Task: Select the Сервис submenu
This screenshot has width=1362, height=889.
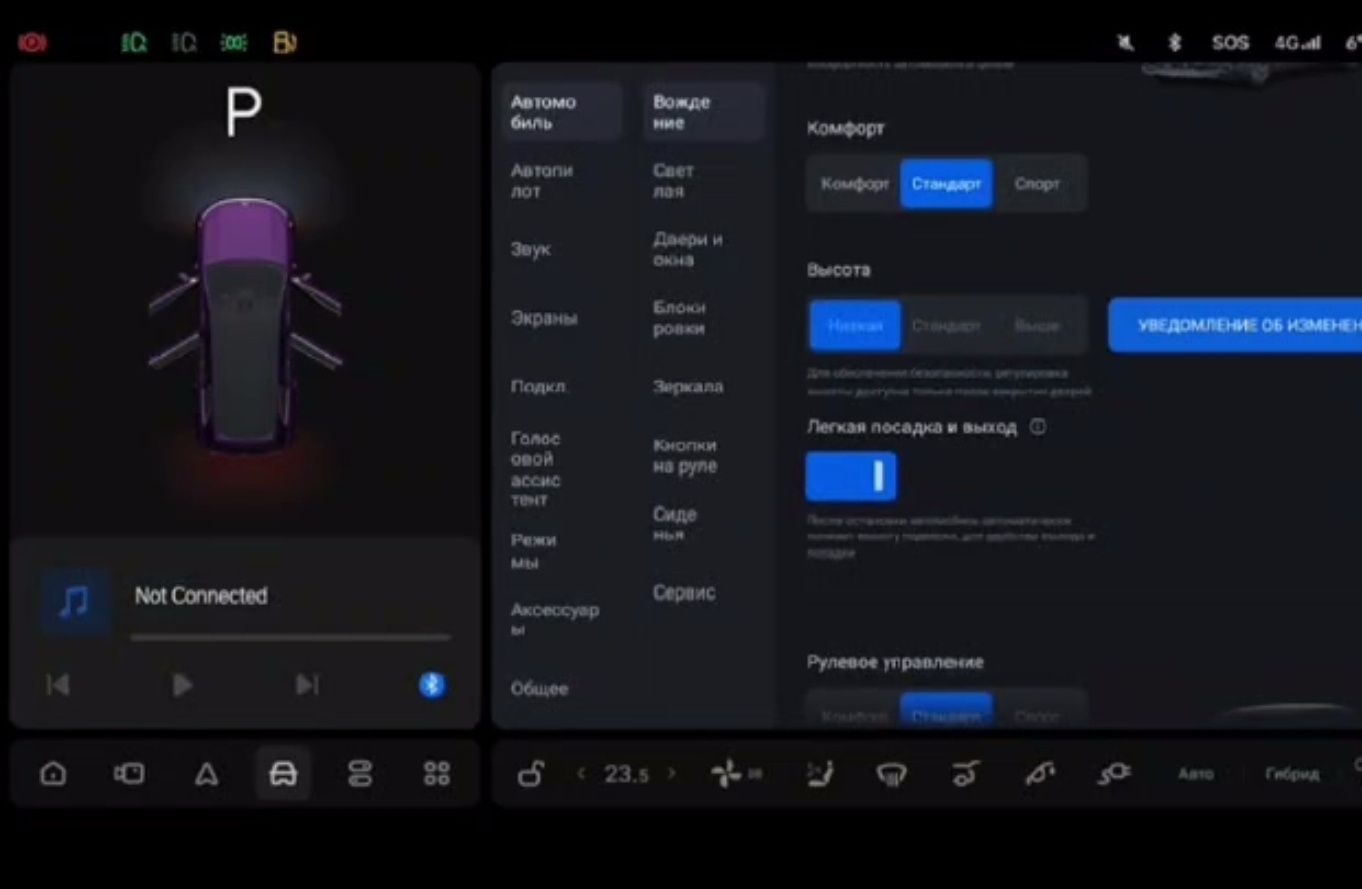Action: point(684,592)
